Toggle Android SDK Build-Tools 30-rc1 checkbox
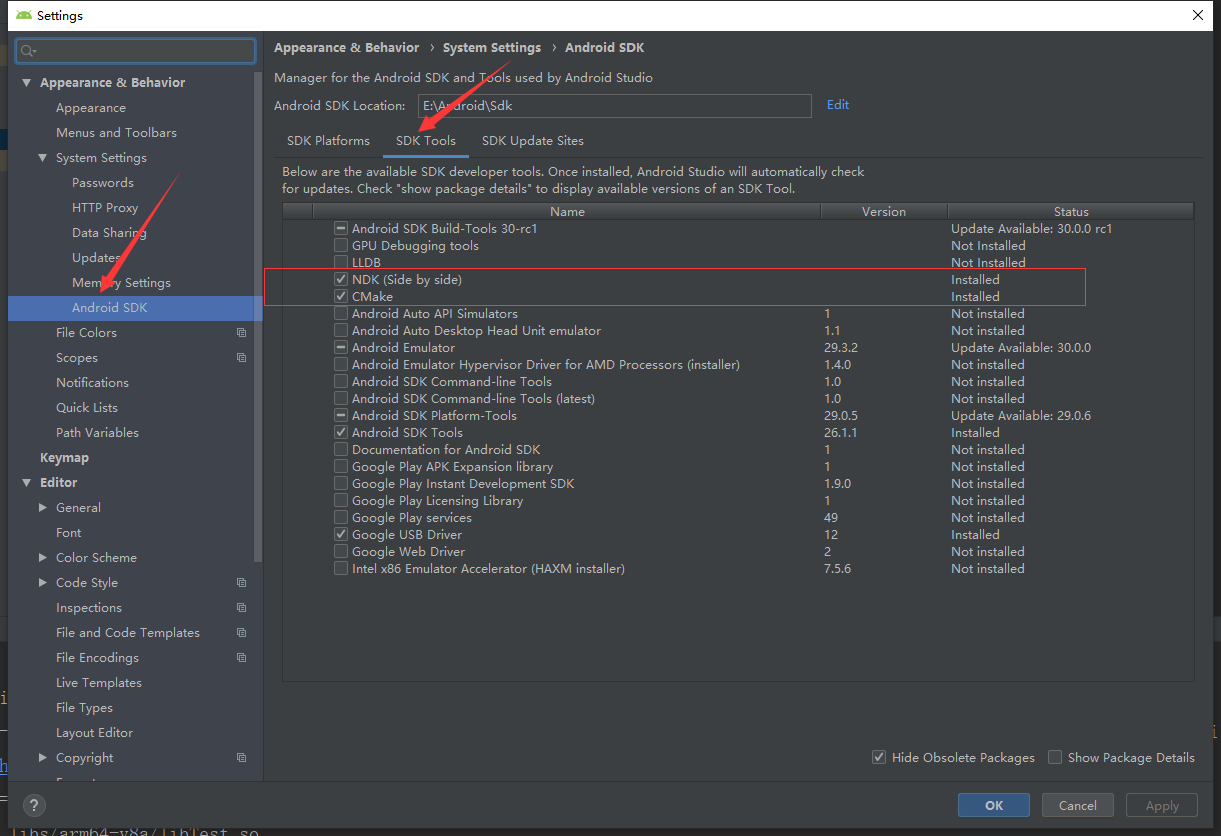1221x836 pixels. tap(341, 229)
